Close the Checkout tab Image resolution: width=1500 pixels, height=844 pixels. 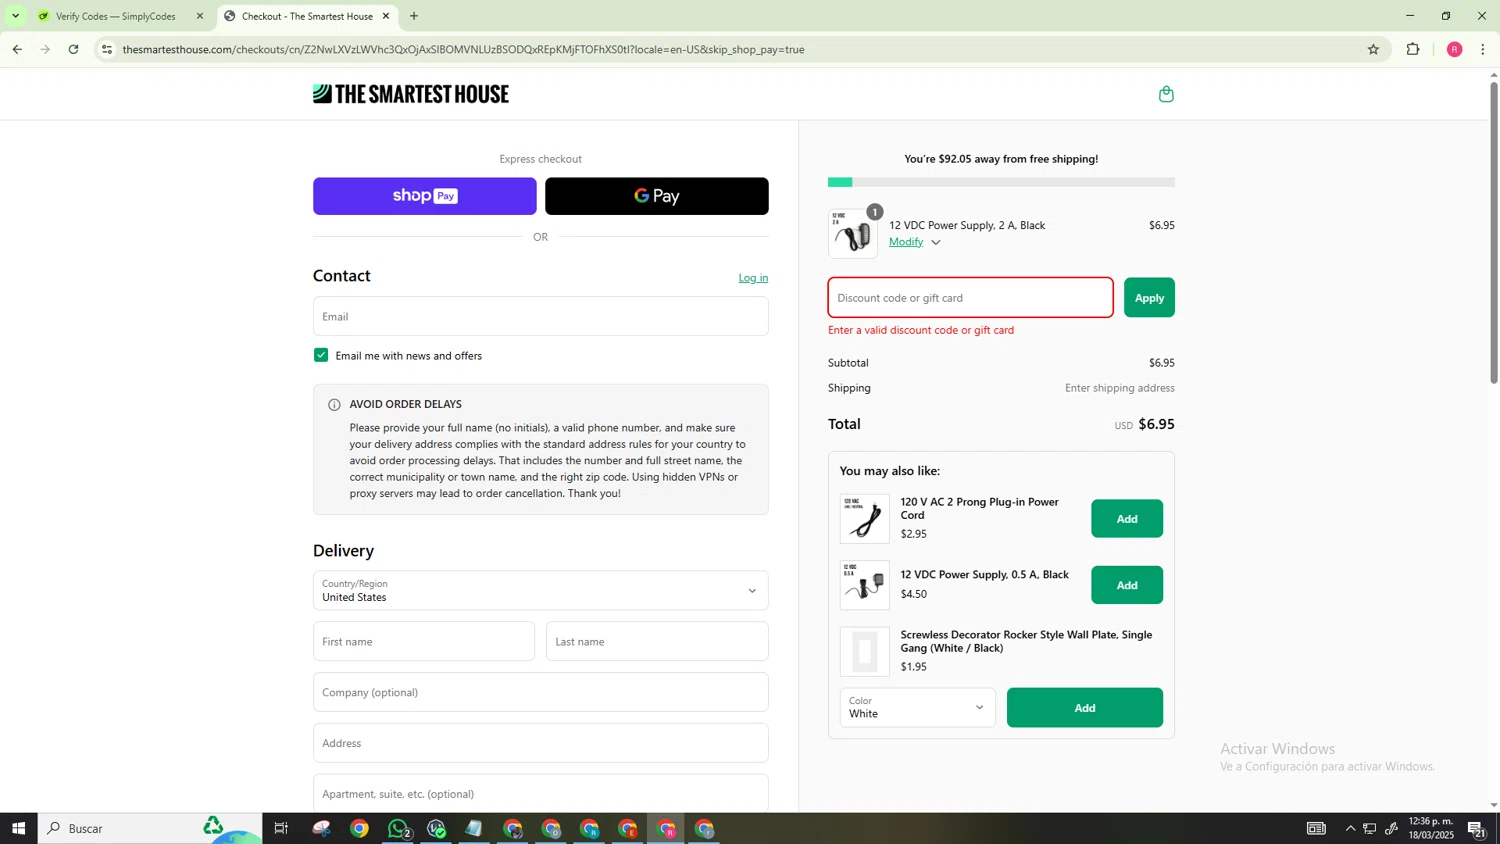386,16
